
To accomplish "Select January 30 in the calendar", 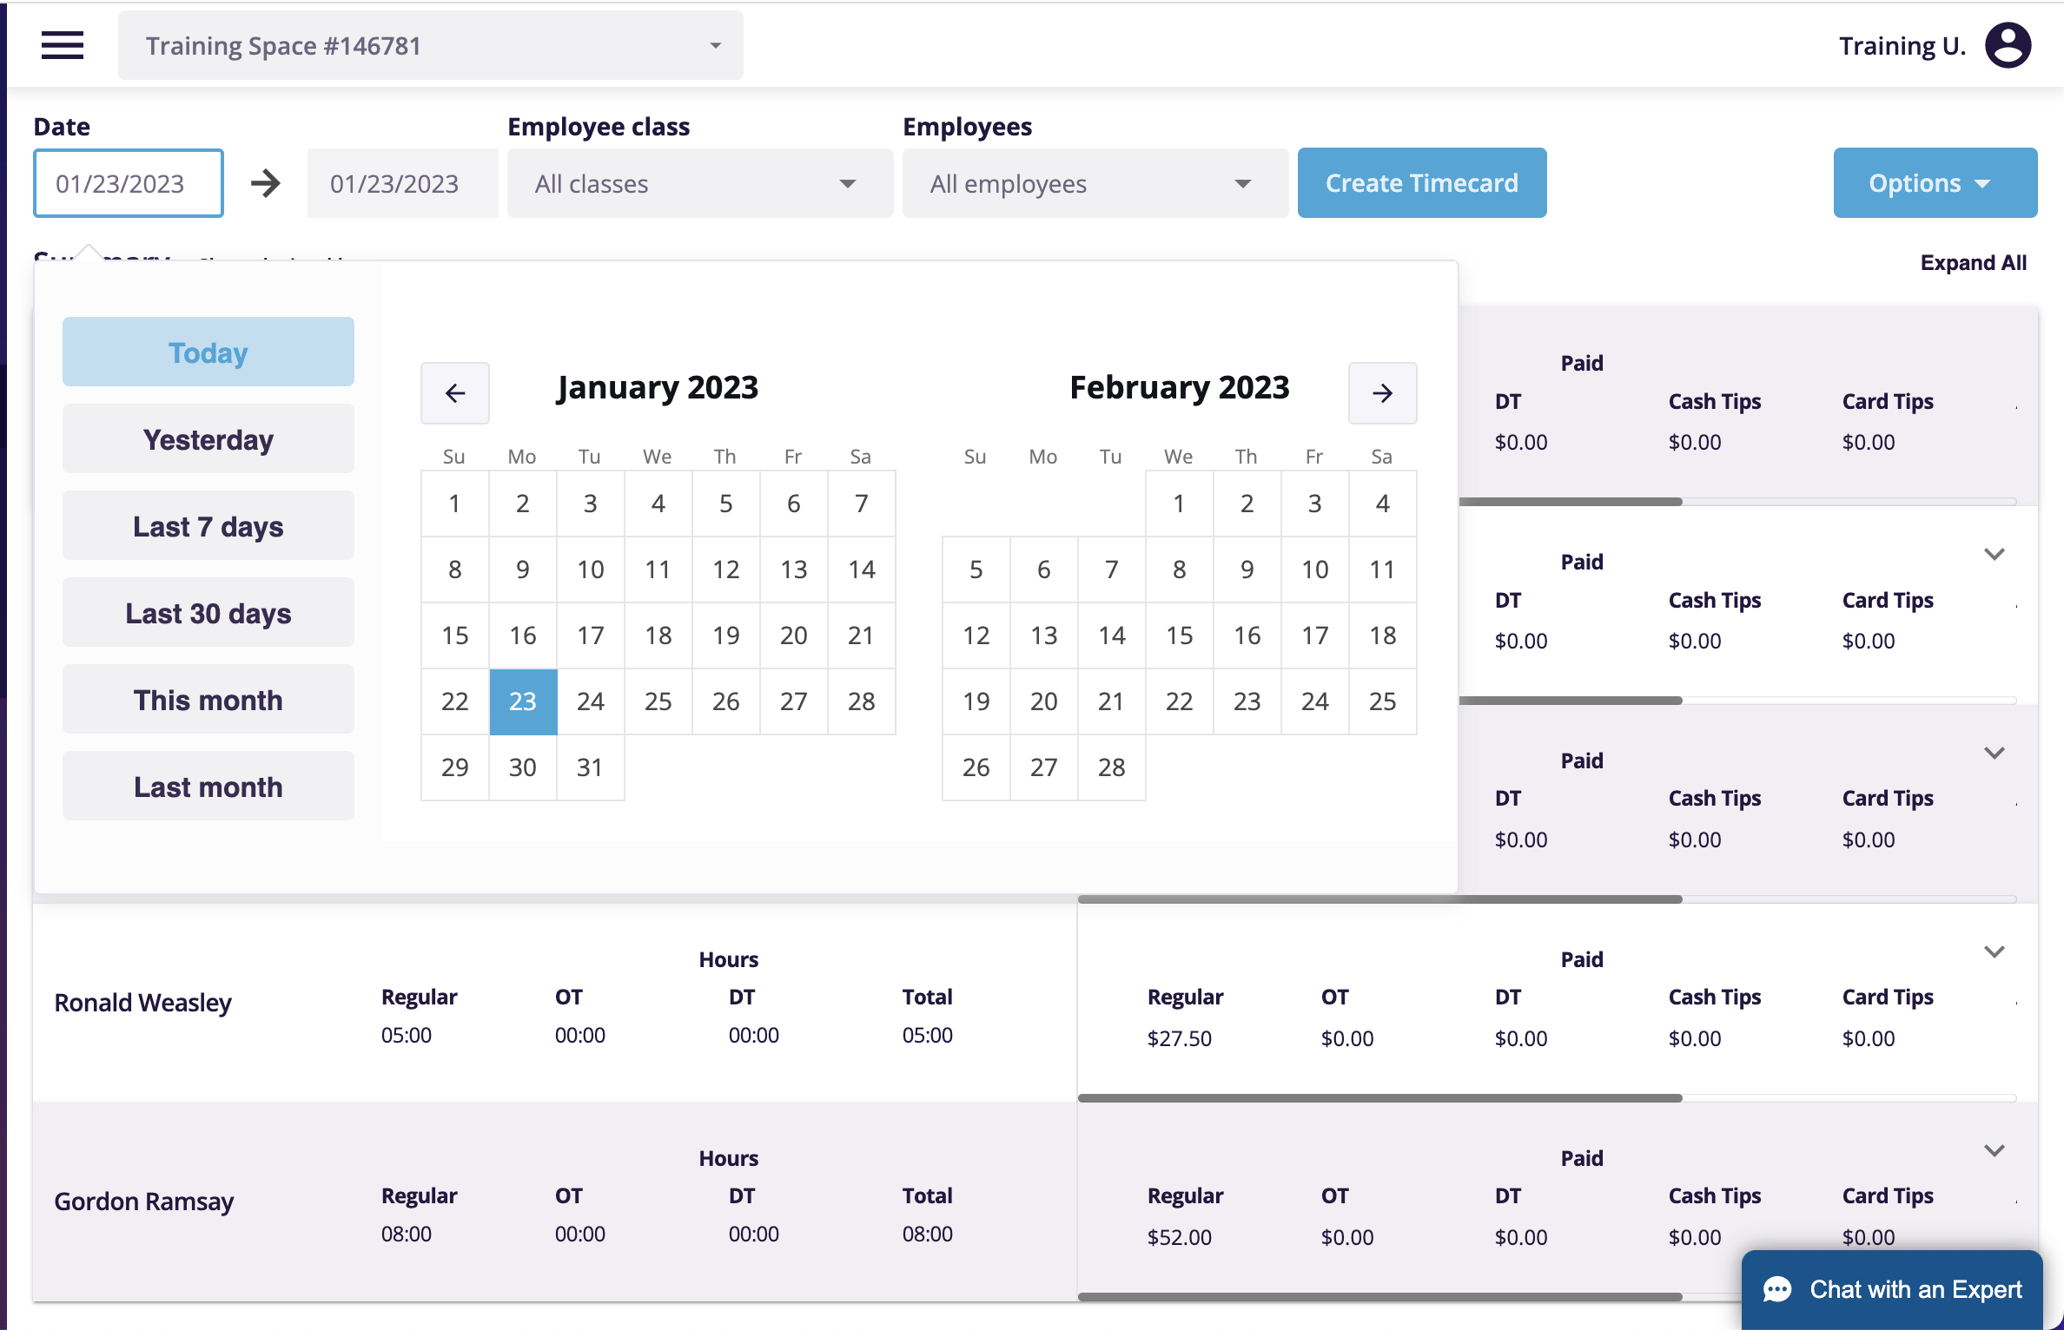I will click(x=522, y=767).
